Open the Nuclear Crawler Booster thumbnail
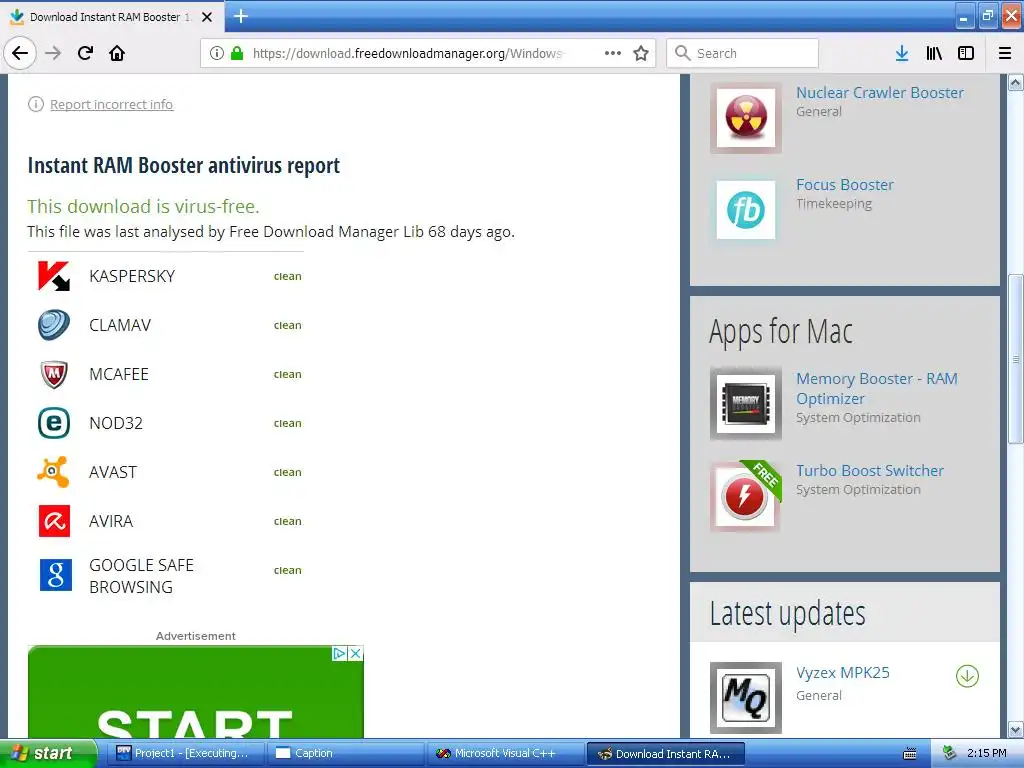The height and width of the screenshot is (768, 1024). click(746, 118)
